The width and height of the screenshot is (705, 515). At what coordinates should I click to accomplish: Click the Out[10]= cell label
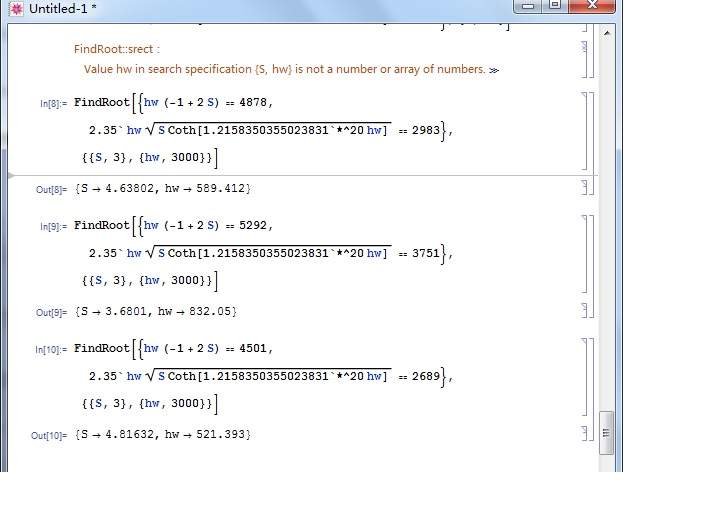(49, 435)
